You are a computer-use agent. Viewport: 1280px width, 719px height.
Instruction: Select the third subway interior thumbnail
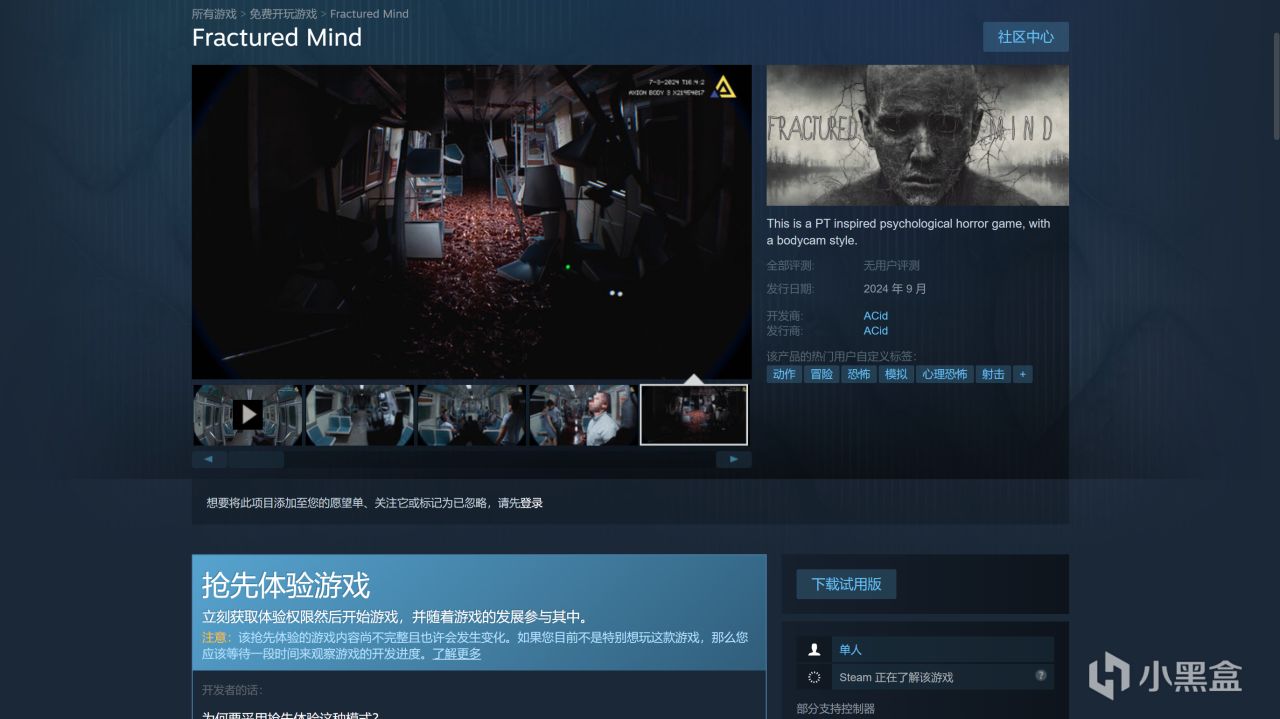tap(472, 415)
